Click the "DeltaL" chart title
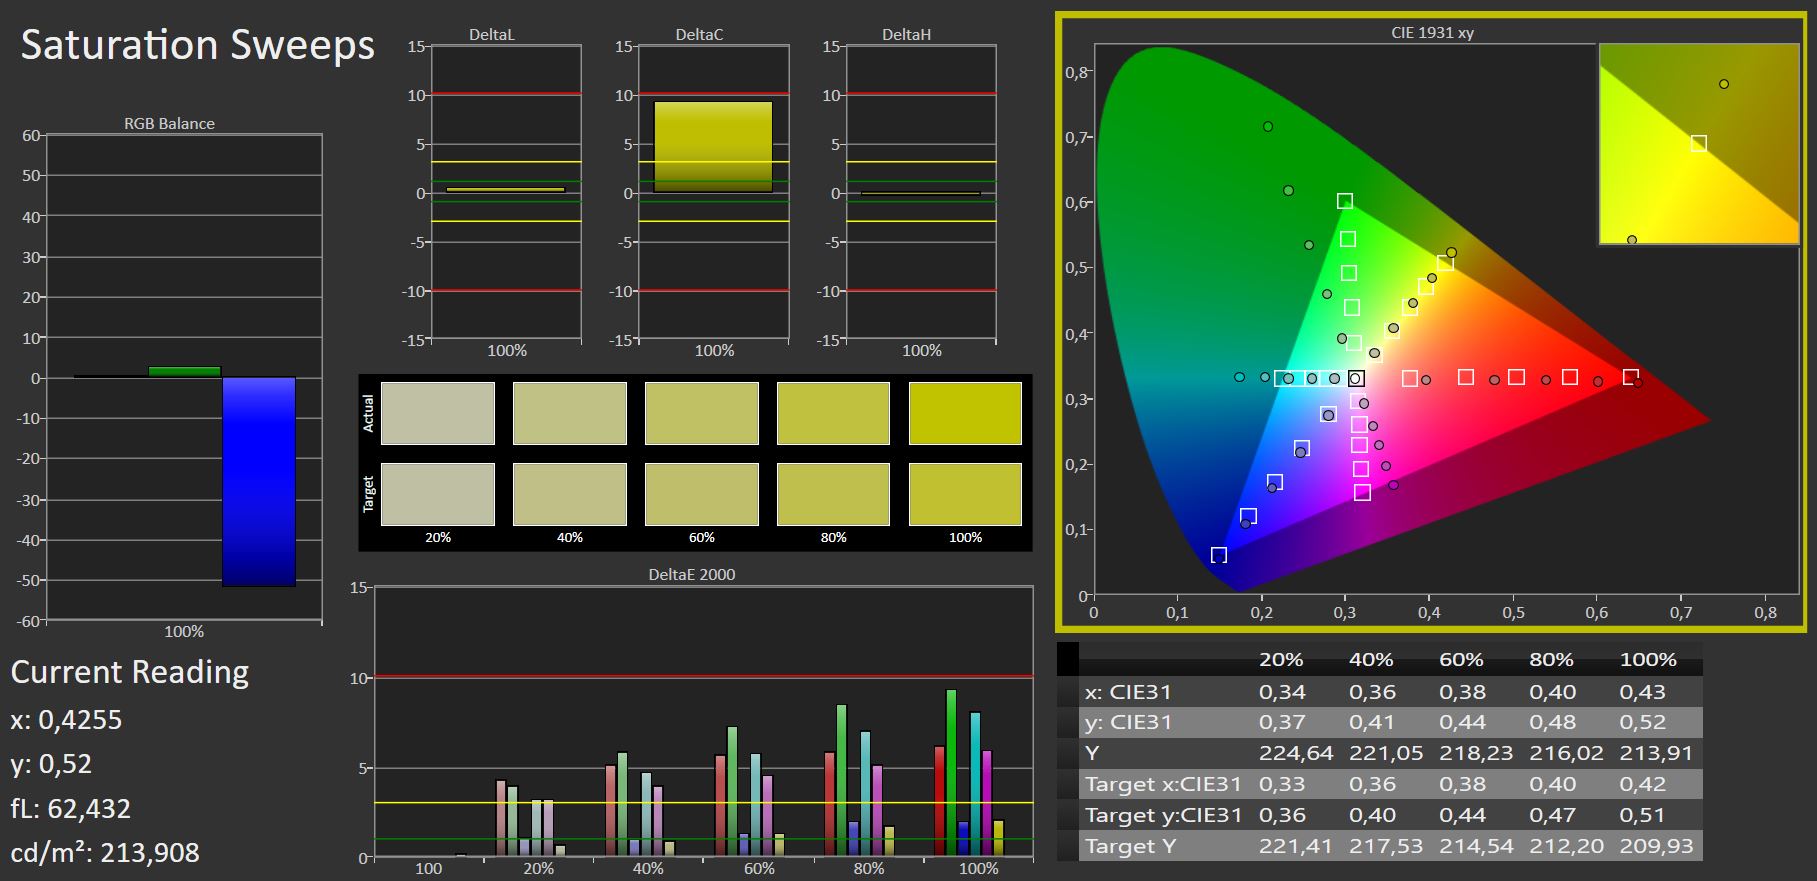The image size is (1817, 881). (x=492, y=35)
